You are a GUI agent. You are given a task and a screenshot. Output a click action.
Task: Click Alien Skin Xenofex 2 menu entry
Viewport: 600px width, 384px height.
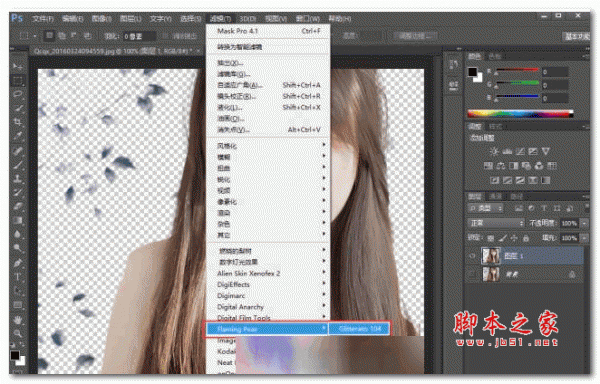click(269, 273)
